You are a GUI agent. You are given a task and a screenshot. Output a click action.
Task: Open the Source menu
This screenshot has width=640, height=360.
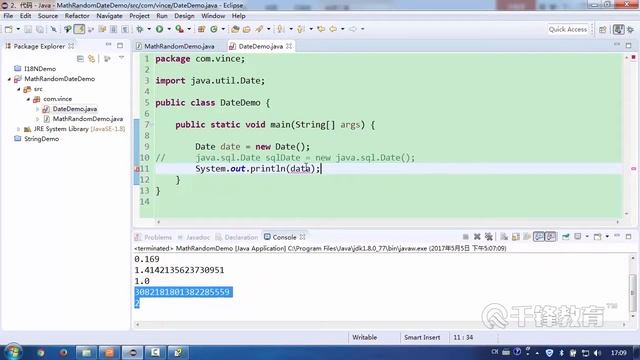pyautogui.click(x=48, y=16)
